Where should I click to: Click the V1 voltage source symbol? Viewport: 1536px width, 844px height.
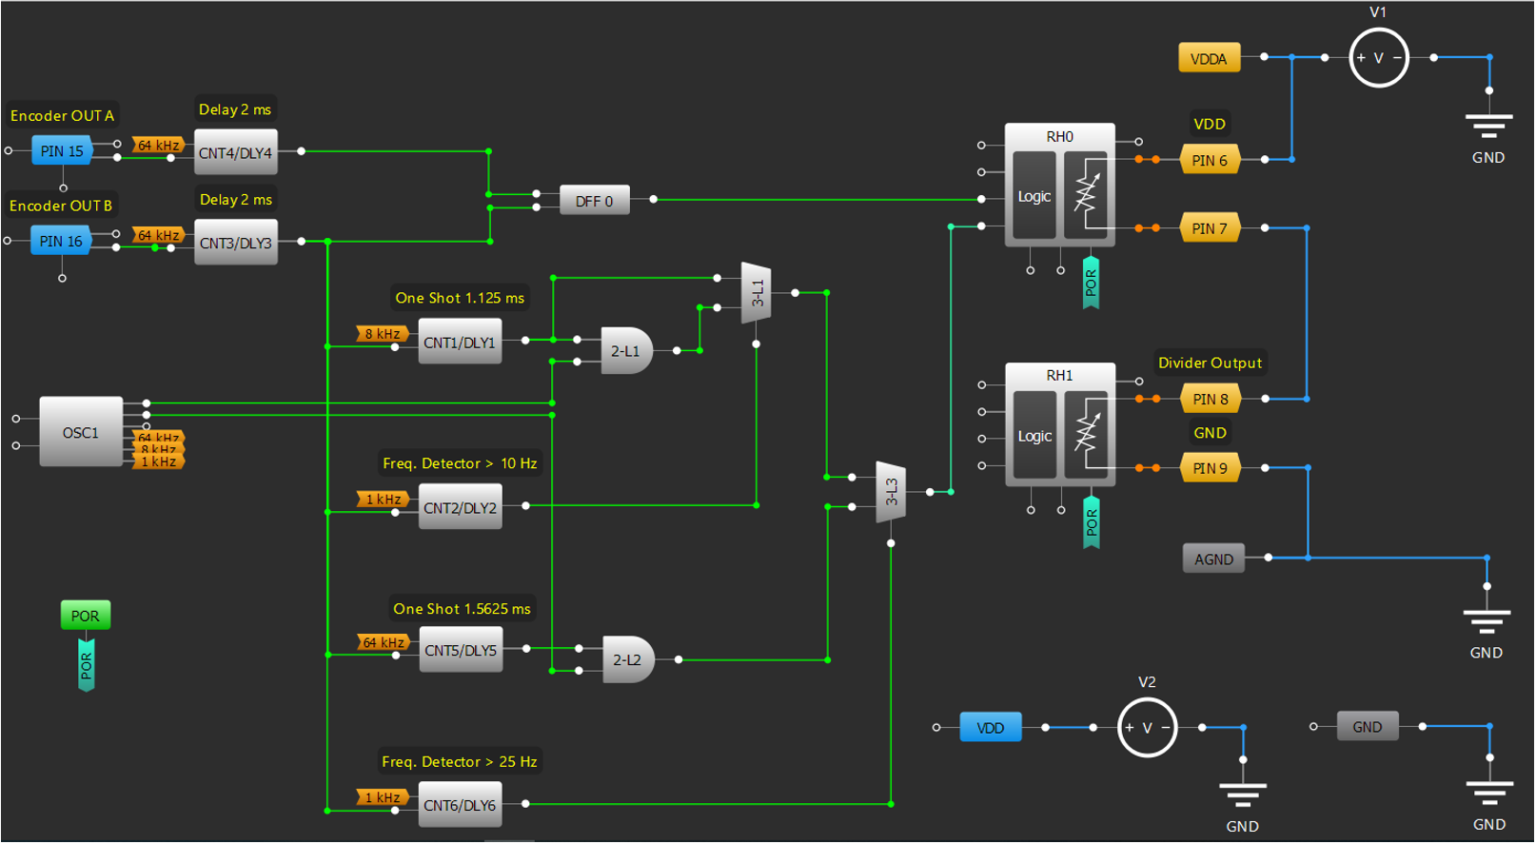[1378, 57]
